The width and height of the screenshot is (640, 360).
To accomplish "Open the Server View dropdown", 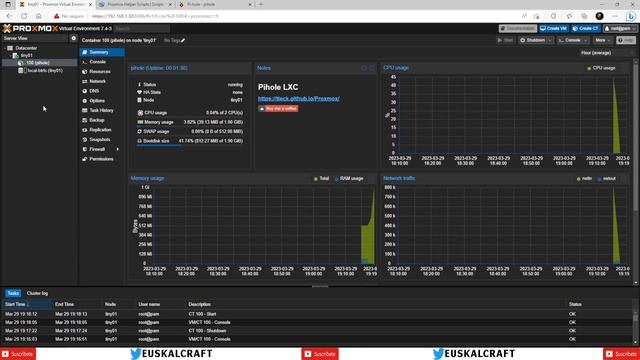I will tap(34, 38).
